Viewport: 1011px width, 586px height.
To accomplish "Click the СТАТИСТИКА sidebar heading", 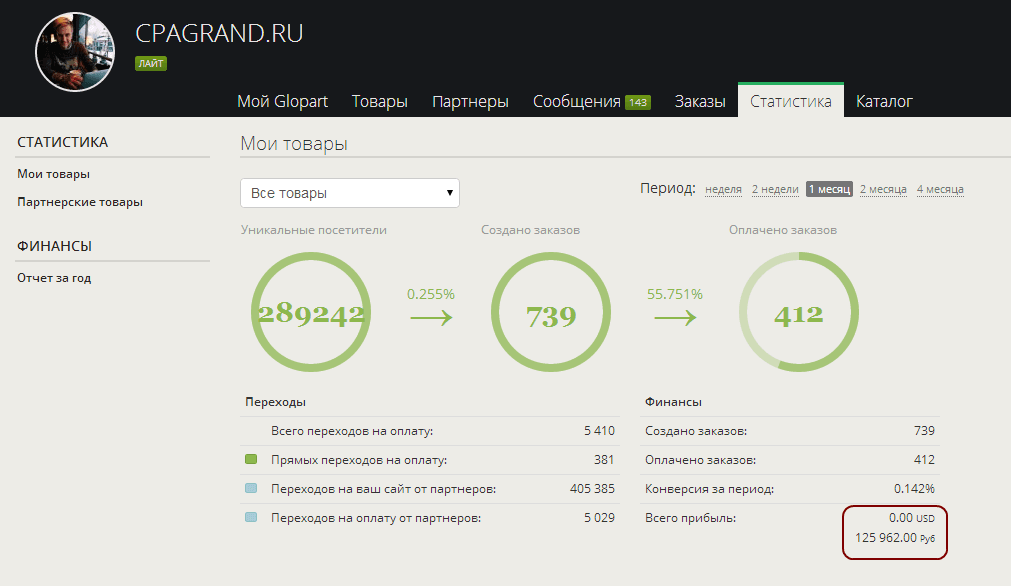I will point(63,142).
